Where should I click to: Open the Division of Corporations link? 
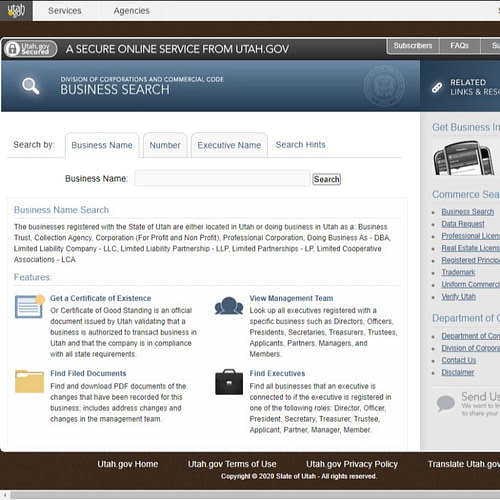tap(471, 348)
